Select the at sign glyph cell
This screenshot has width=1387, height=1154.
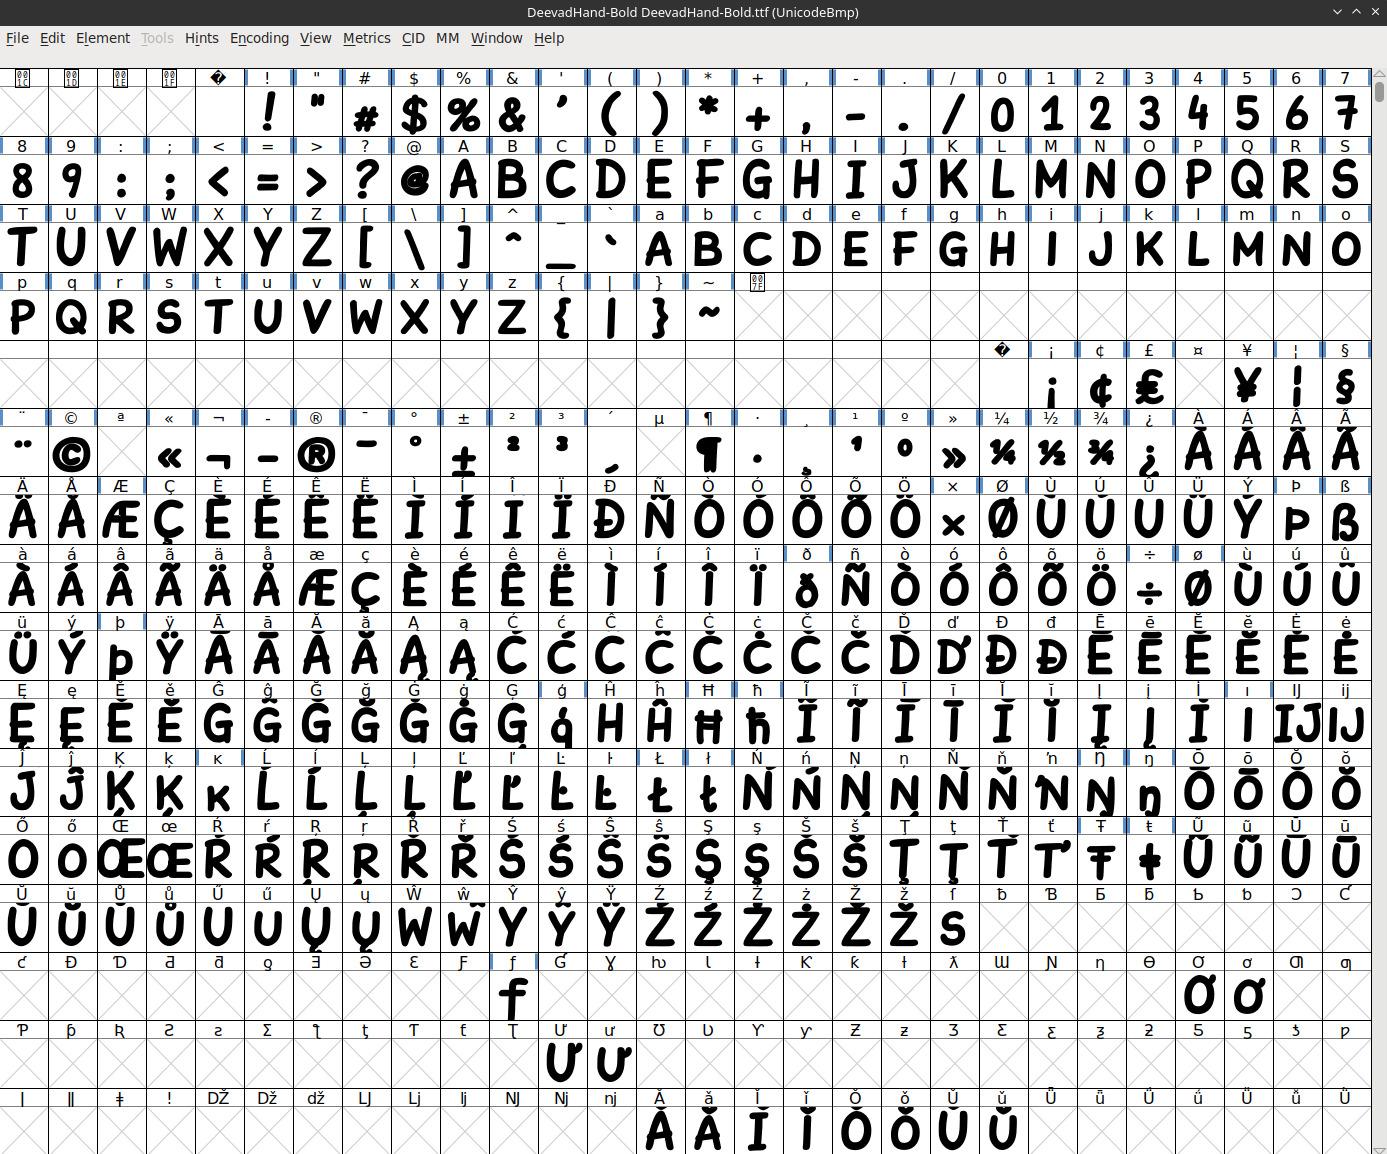click(x=414, y=182)
